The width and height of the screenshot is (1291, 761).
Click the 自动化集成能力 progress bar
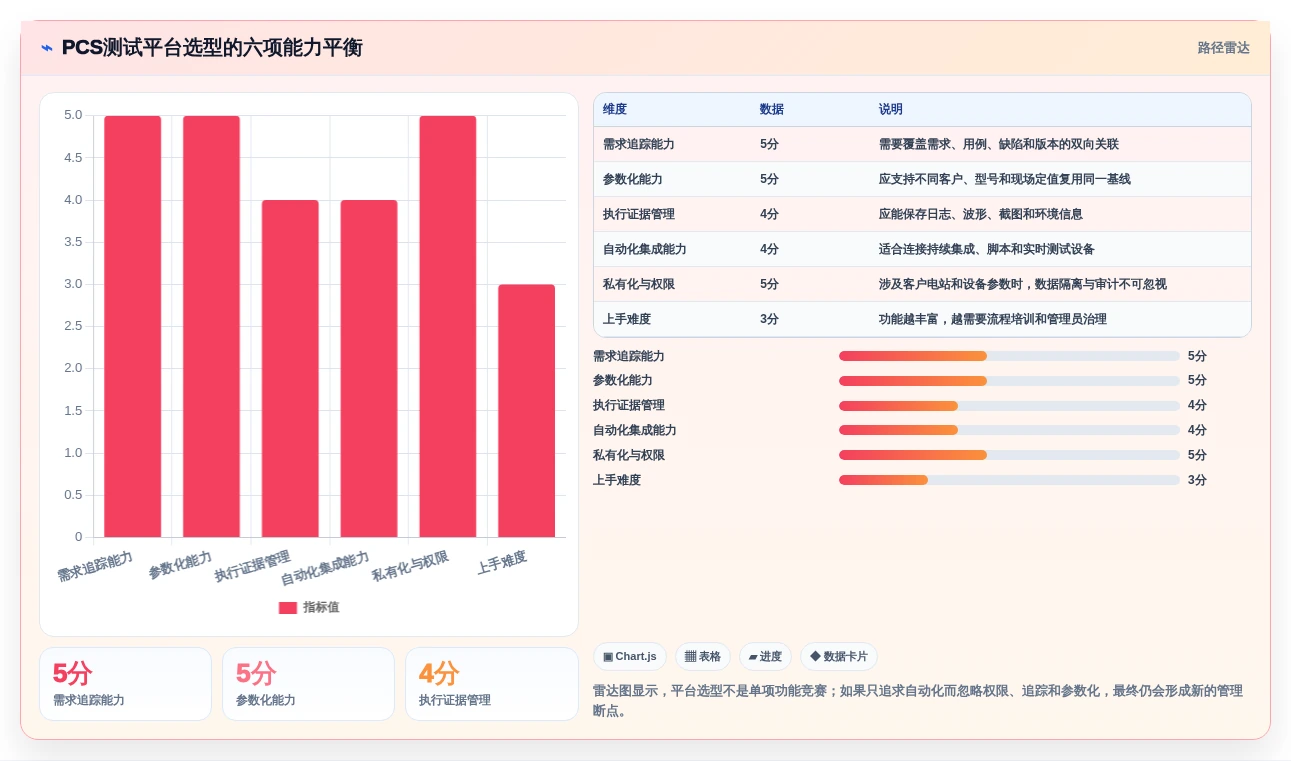pyautogui.click(x=1009, y=430)
